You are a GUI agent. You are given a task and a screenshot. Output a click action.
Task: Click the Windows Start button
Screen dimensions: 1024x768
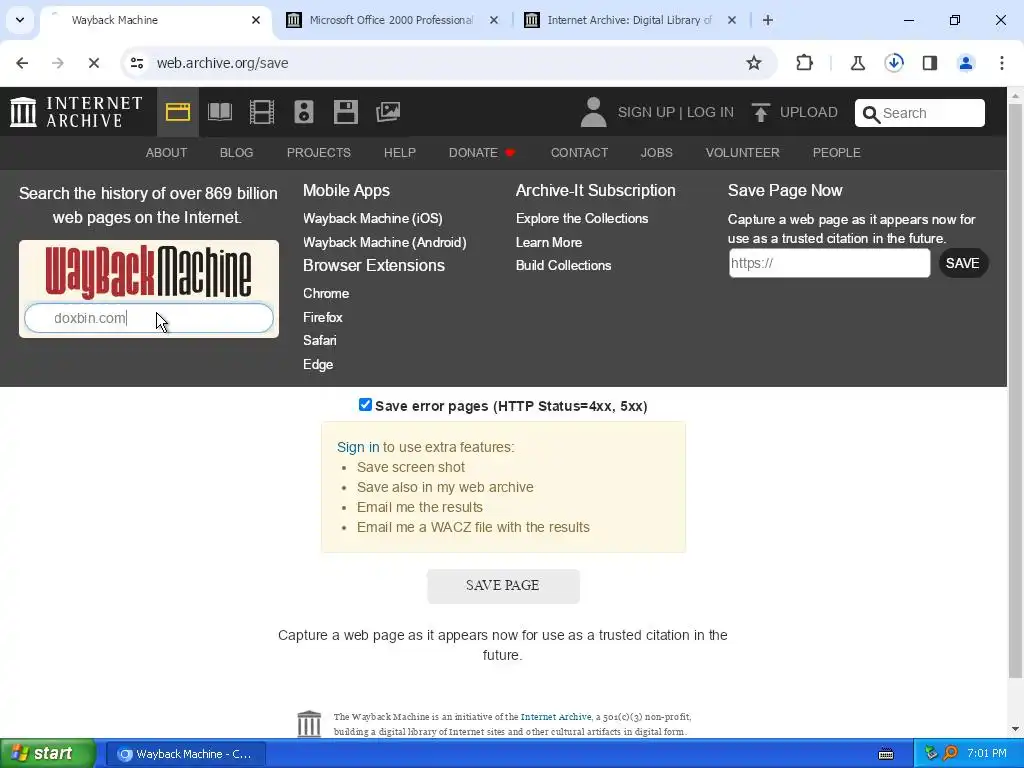48,754
